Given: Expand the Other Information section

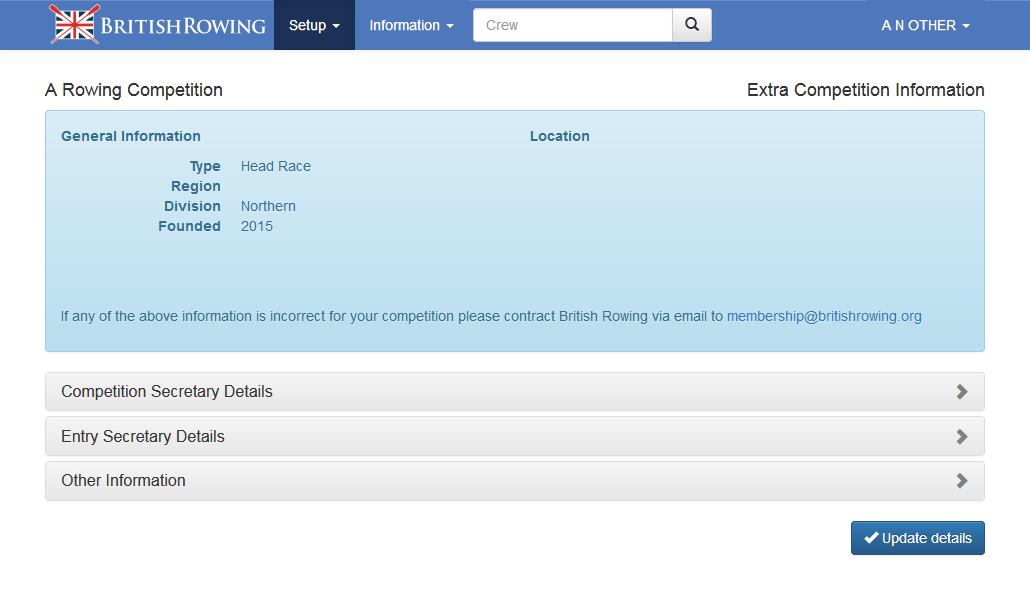Looking at the screenshot, I should point(124,481).
